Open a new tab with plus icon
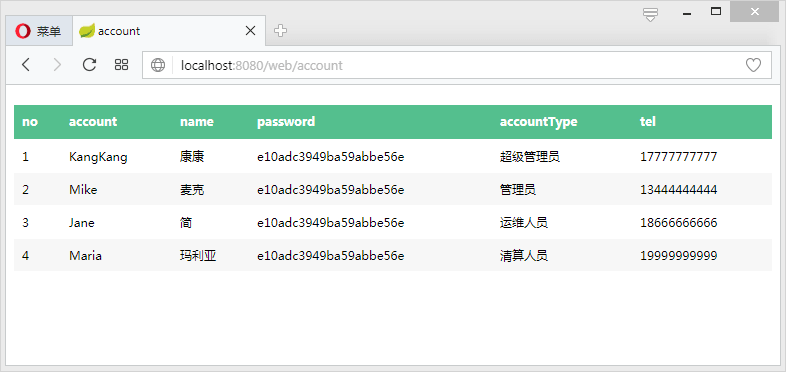The width and height of the screenshot is (786, 372). coord(281,31)
